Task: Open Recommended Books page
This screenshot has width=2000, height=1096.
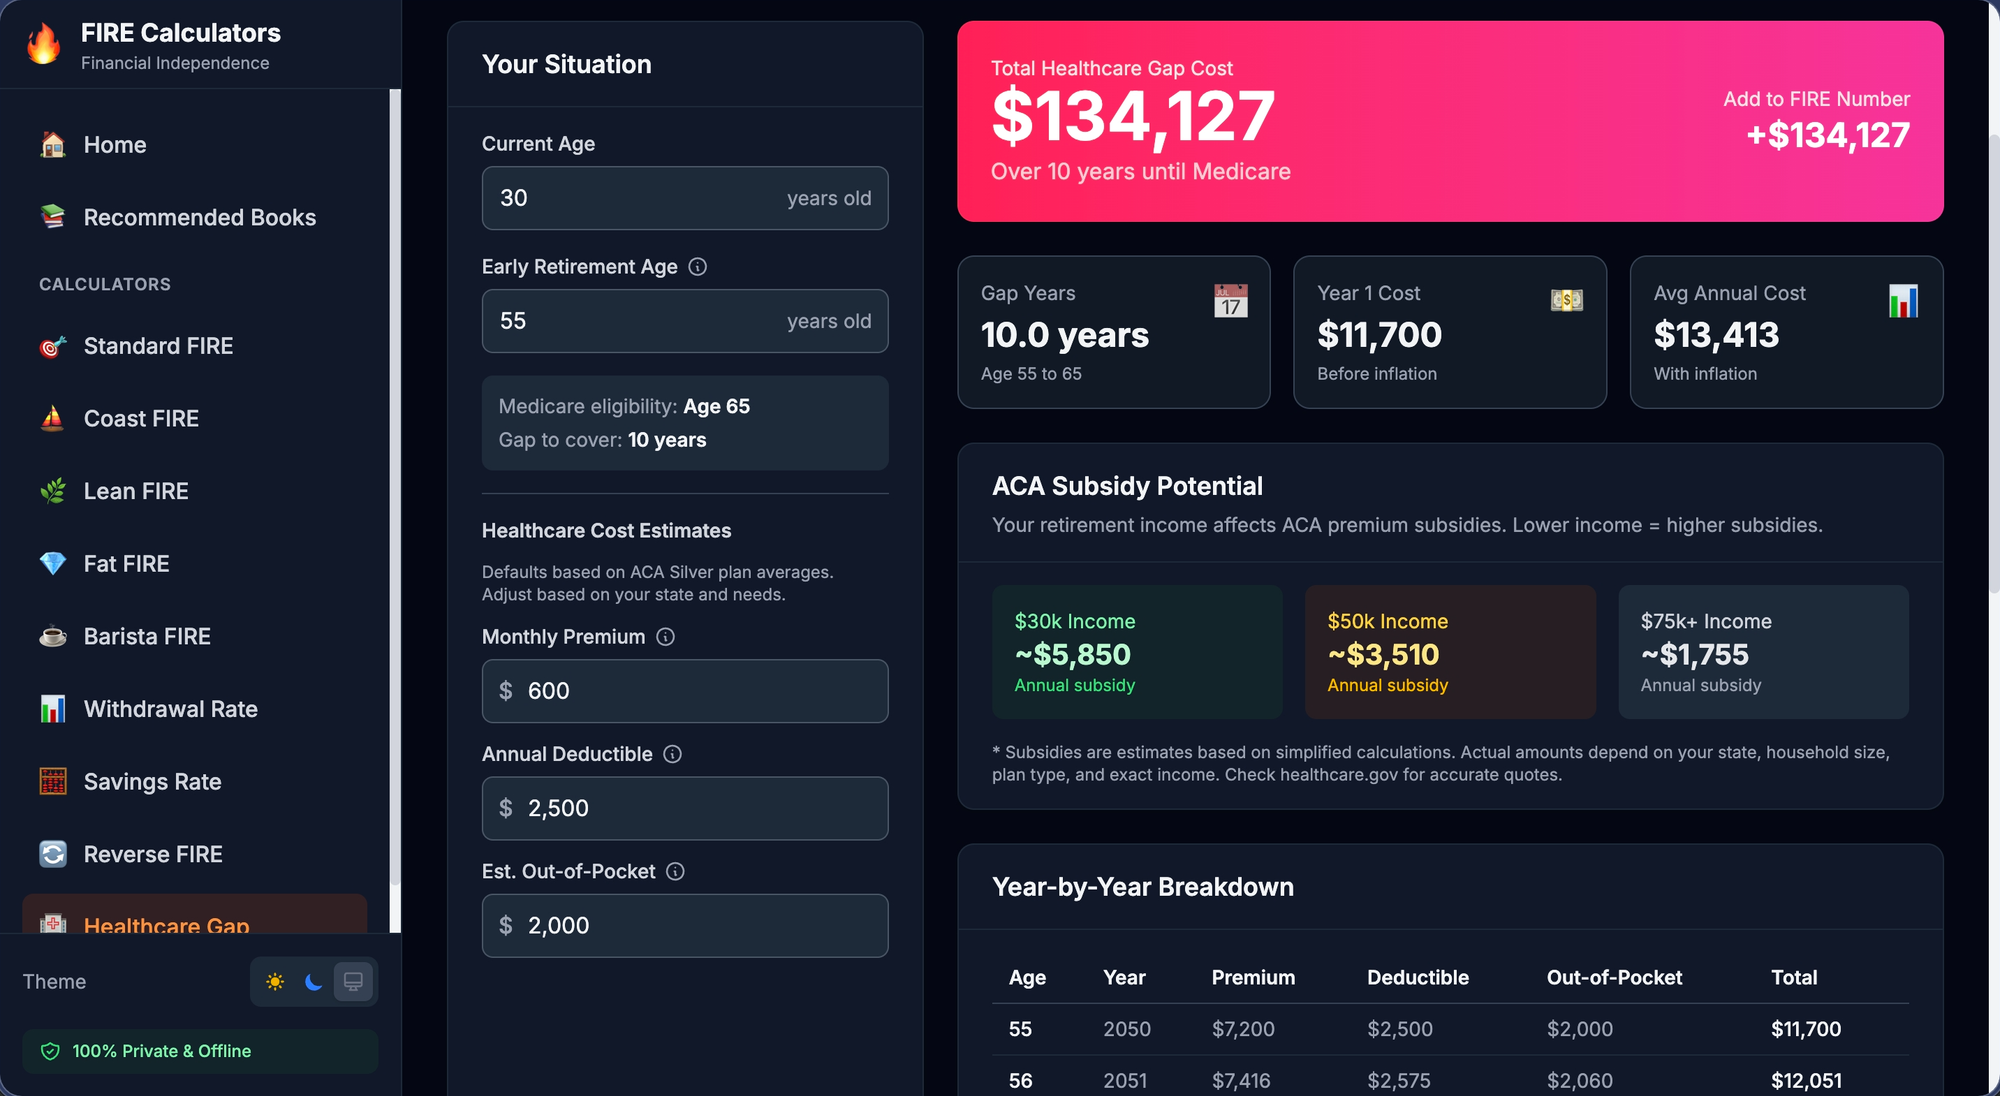Action: (199, 217)
